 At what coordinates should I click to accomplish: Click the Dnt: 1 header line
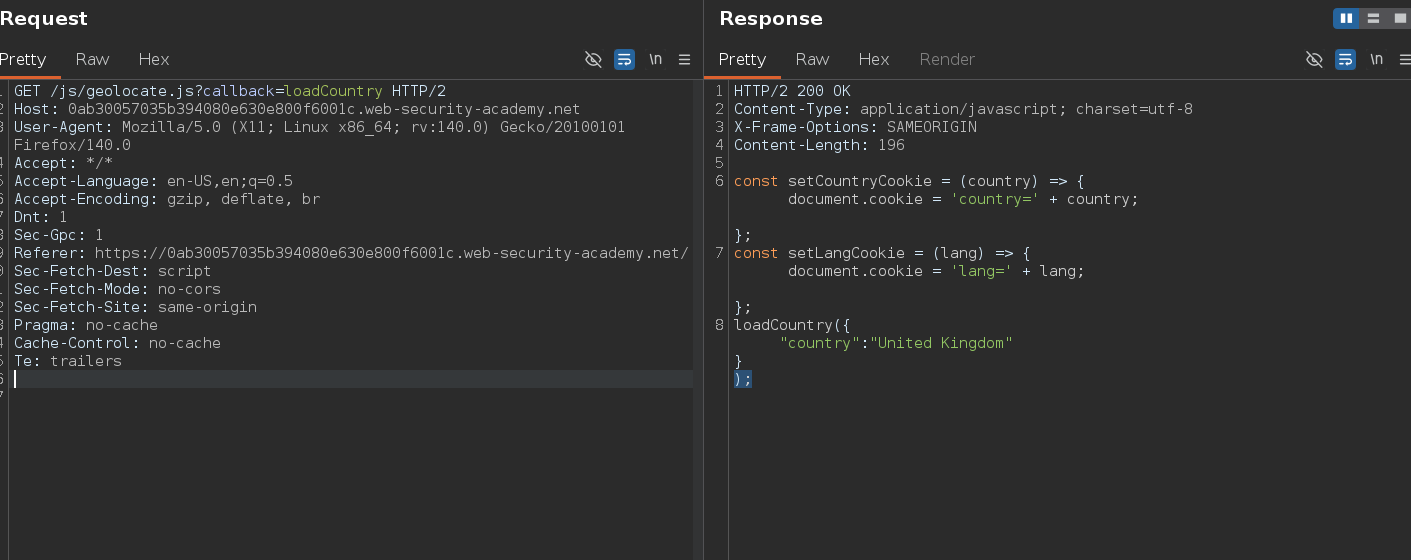tap(41, 217)
